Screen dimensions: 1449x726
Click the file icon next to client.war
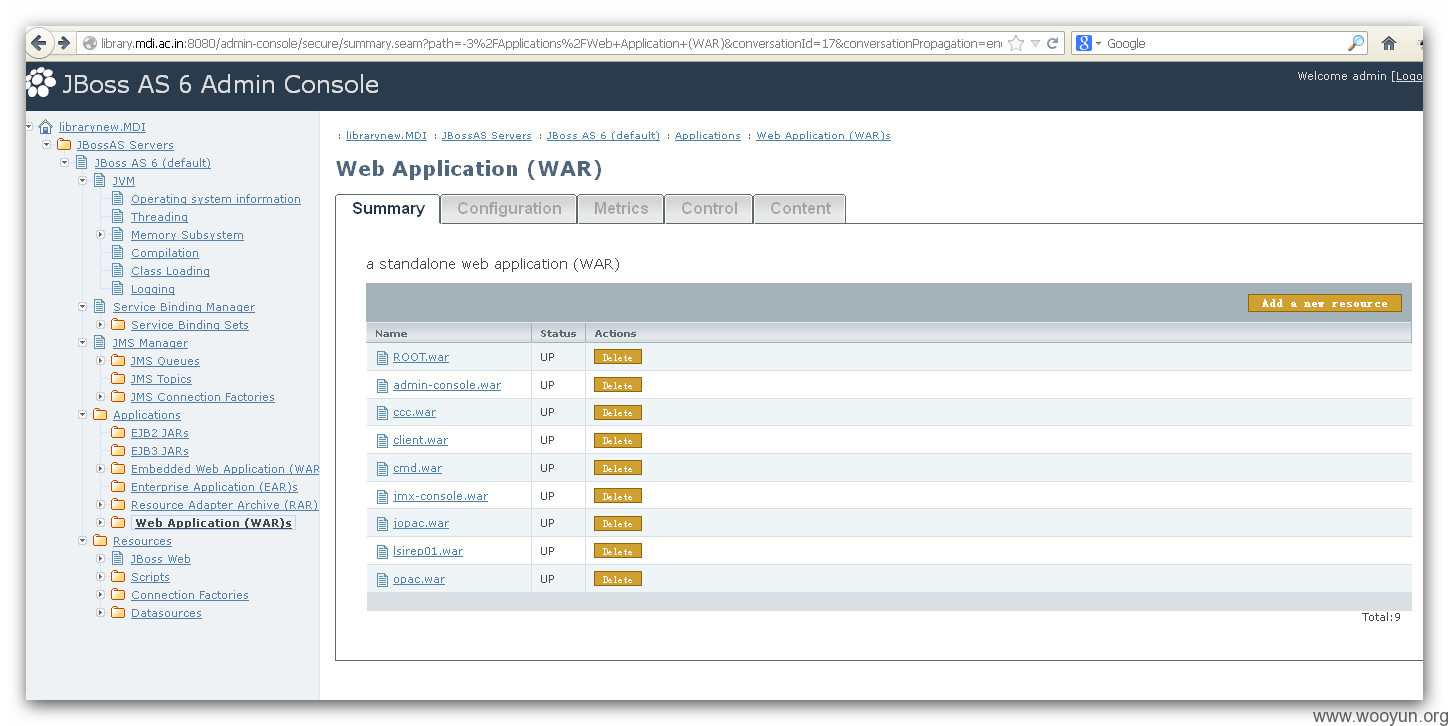(382, 440)
